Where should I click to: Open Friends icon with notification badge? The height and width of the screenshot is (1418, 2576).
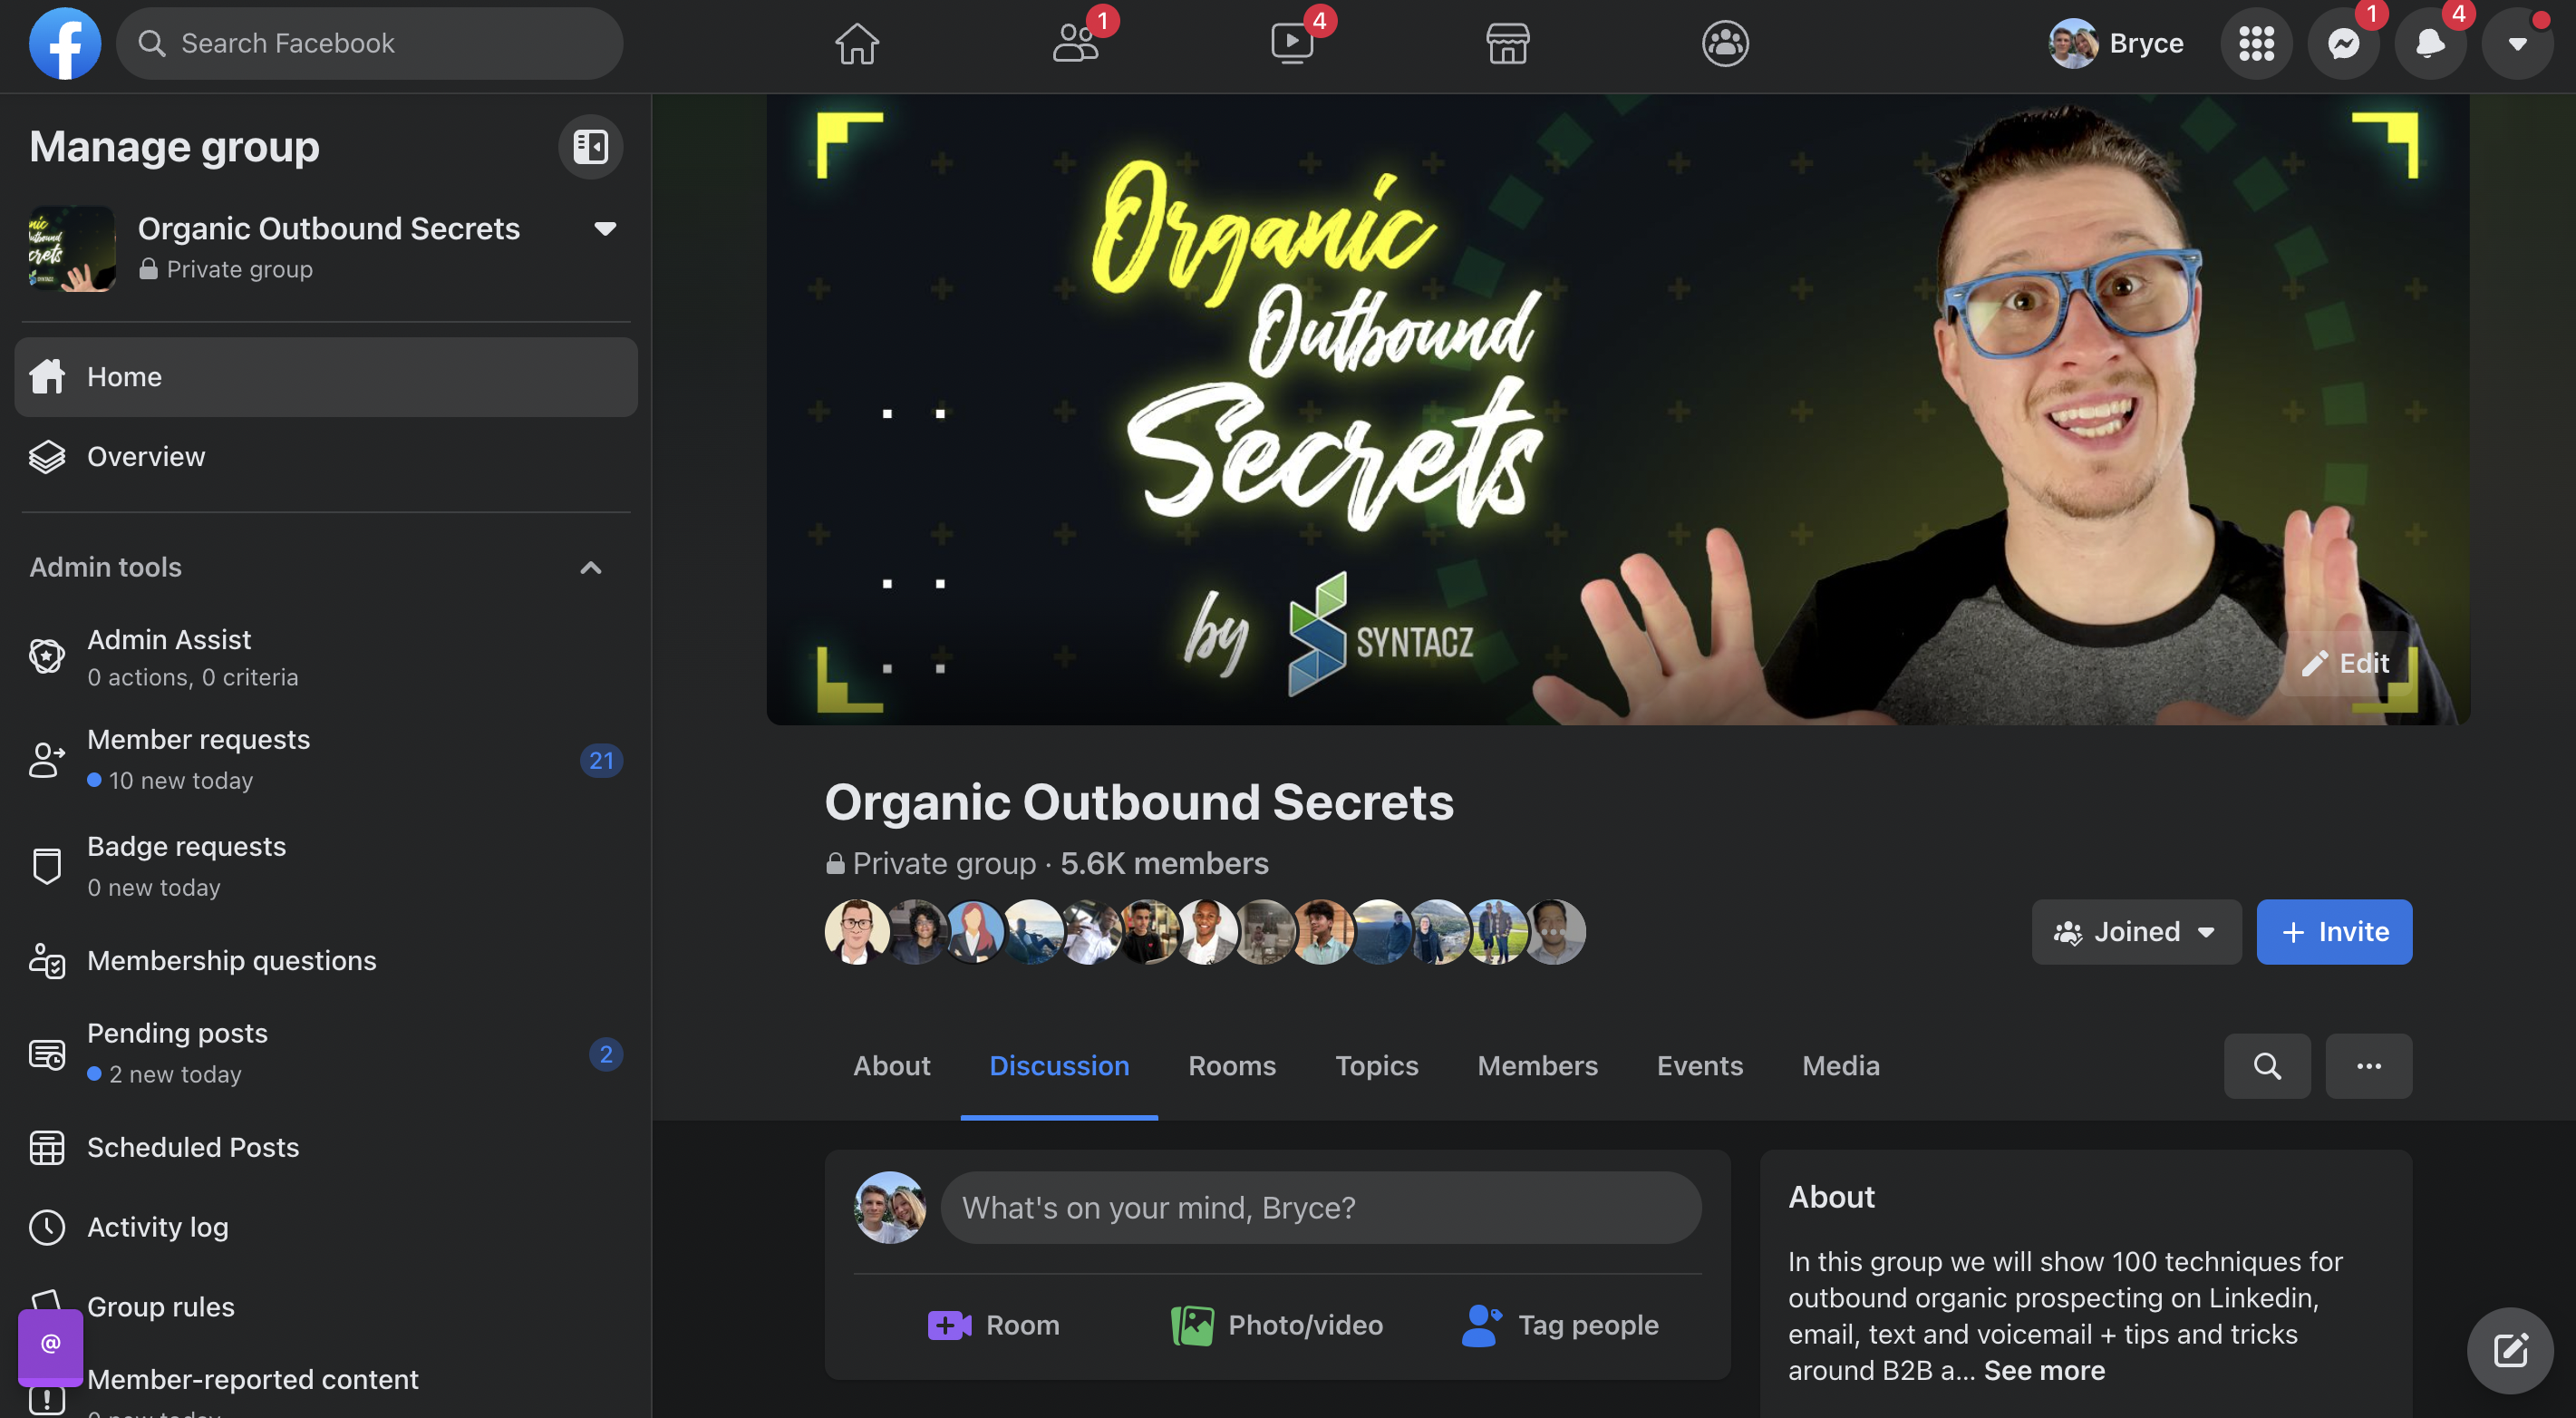(x=1076, y=43)
